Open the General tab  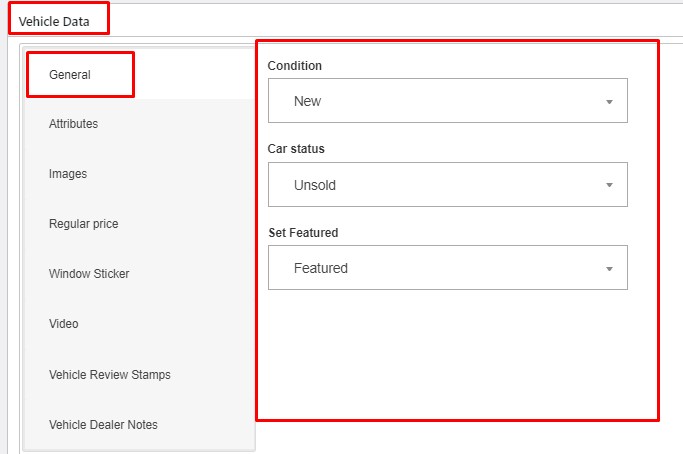tap(70, 75)
